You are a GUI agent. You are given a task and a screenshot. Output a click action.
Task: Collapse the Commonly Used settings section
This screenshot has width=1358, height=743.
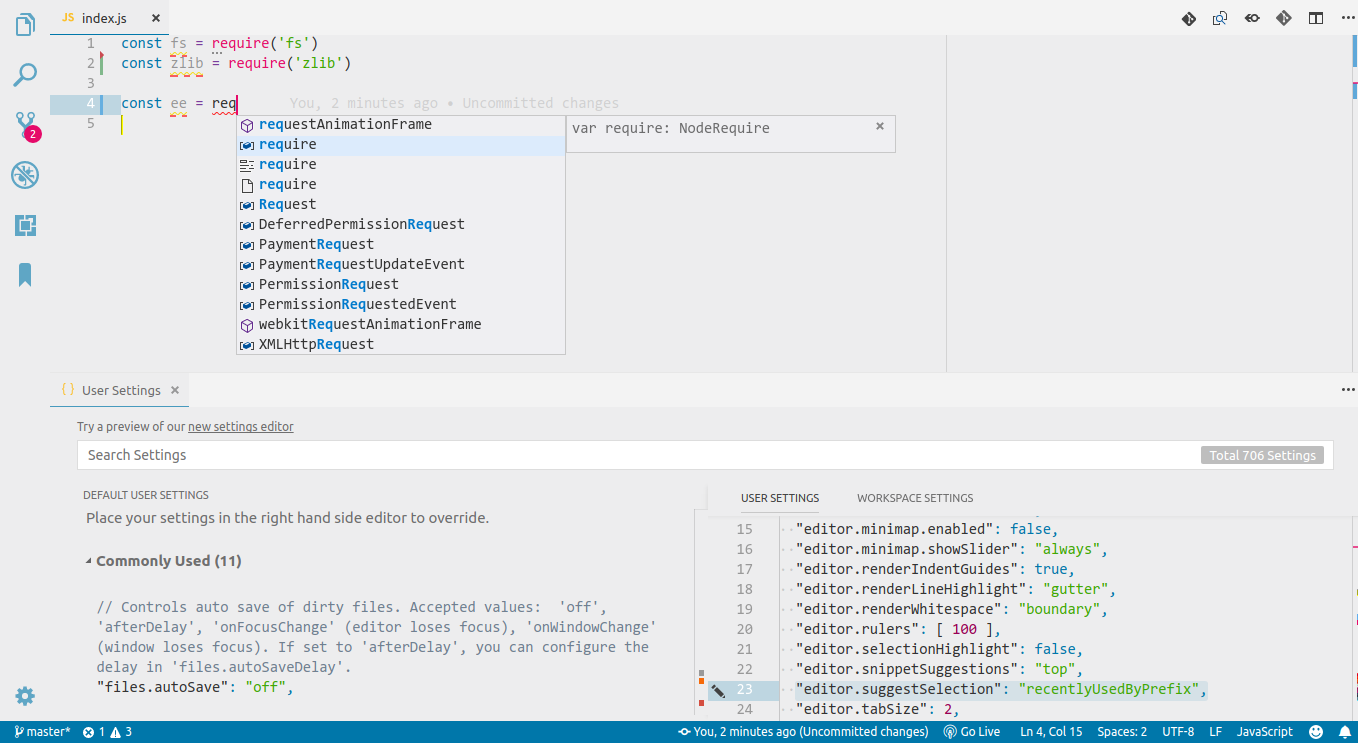[x=89, y=560]
